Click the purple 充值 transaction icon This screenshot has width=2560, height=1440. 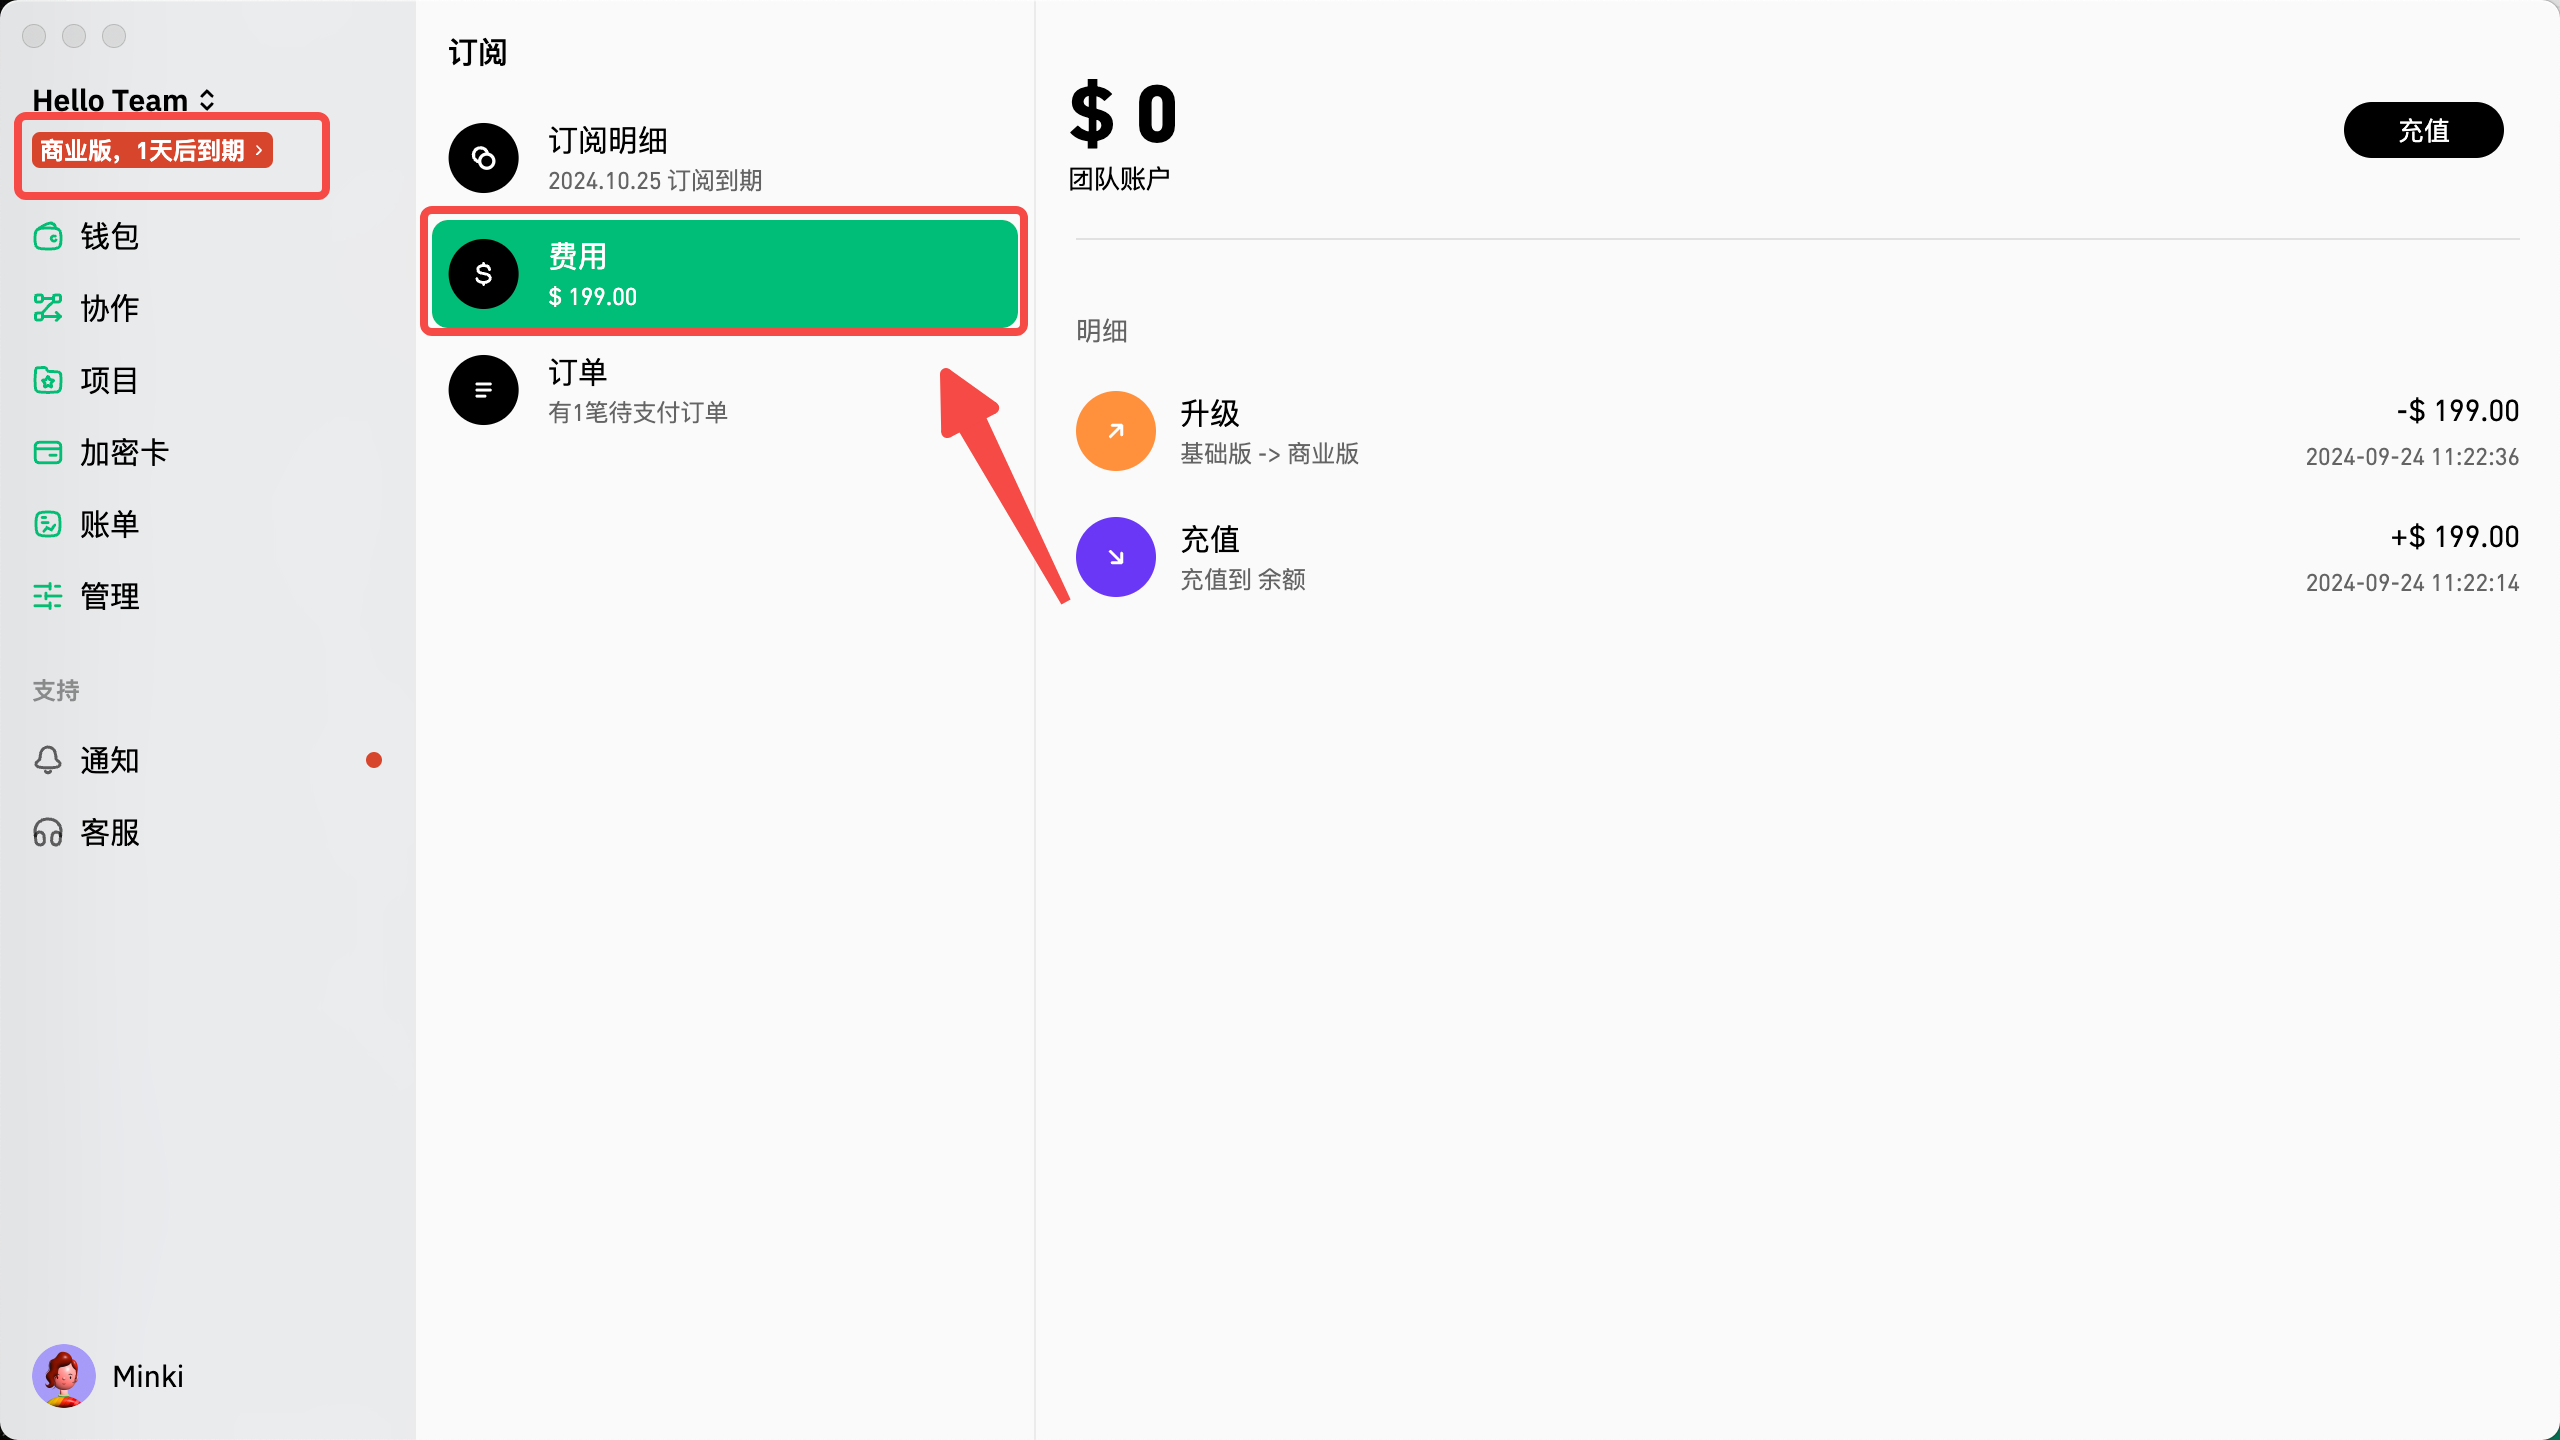click(1115, 557)
